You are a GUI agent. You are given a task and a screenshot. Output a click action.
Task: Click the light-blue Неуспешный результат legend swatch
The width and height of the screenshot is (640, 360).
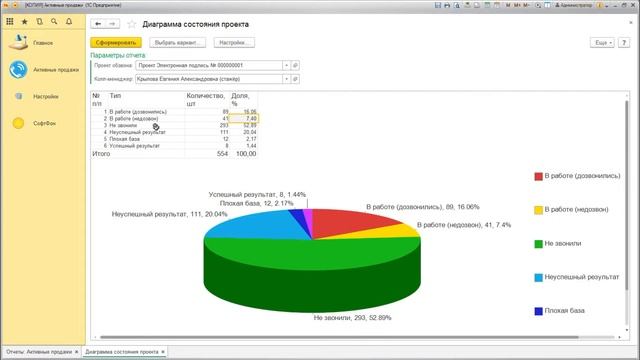pos(538,278)
